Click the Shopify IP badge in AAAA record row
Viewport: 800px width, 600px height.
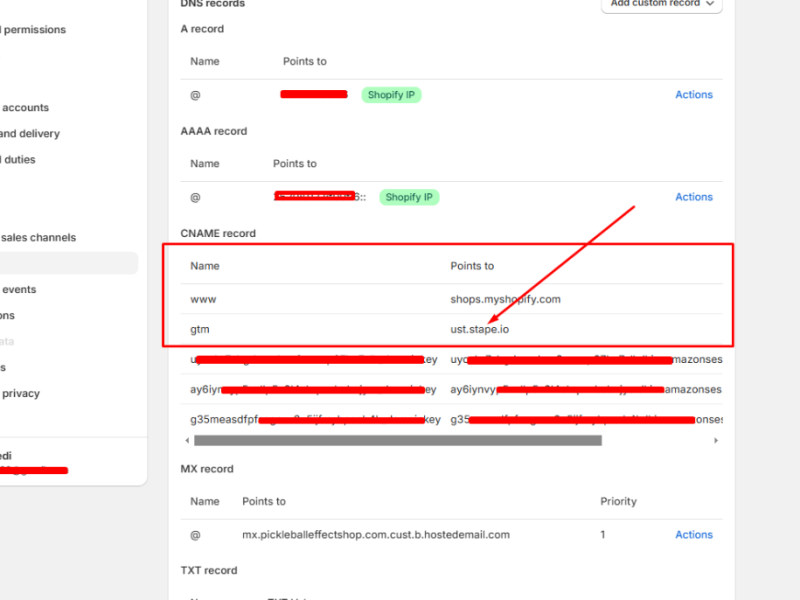409,197
